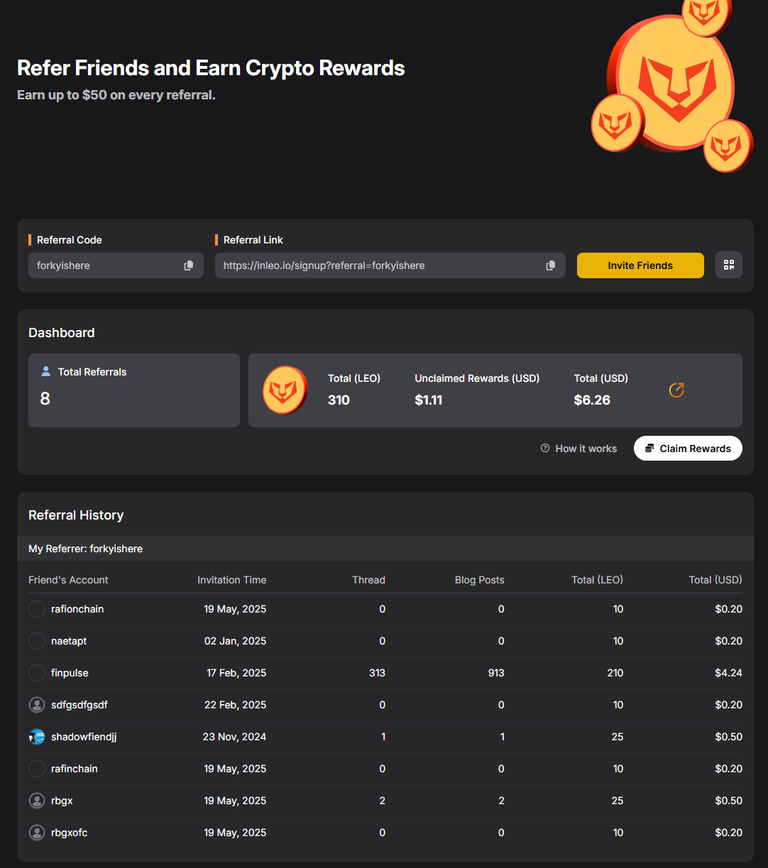
Task: Open the QR code icon button
Action: tap(729, 265)
